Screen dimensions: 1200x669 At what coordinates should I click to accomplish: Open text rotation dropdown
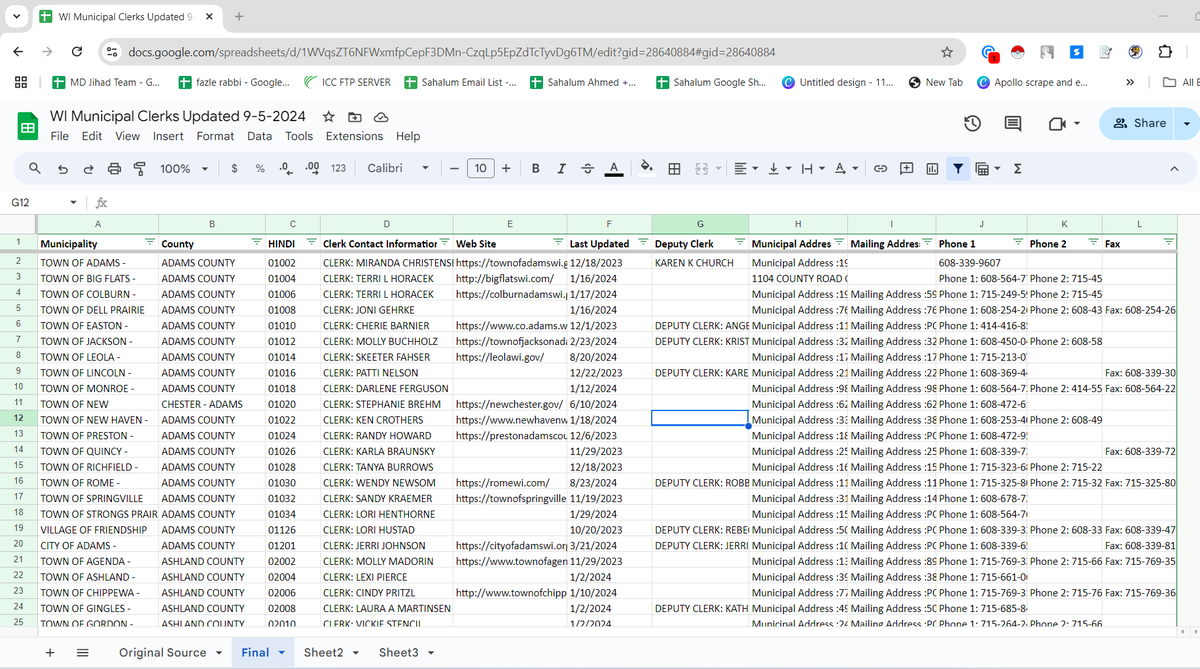pos(845,169)
